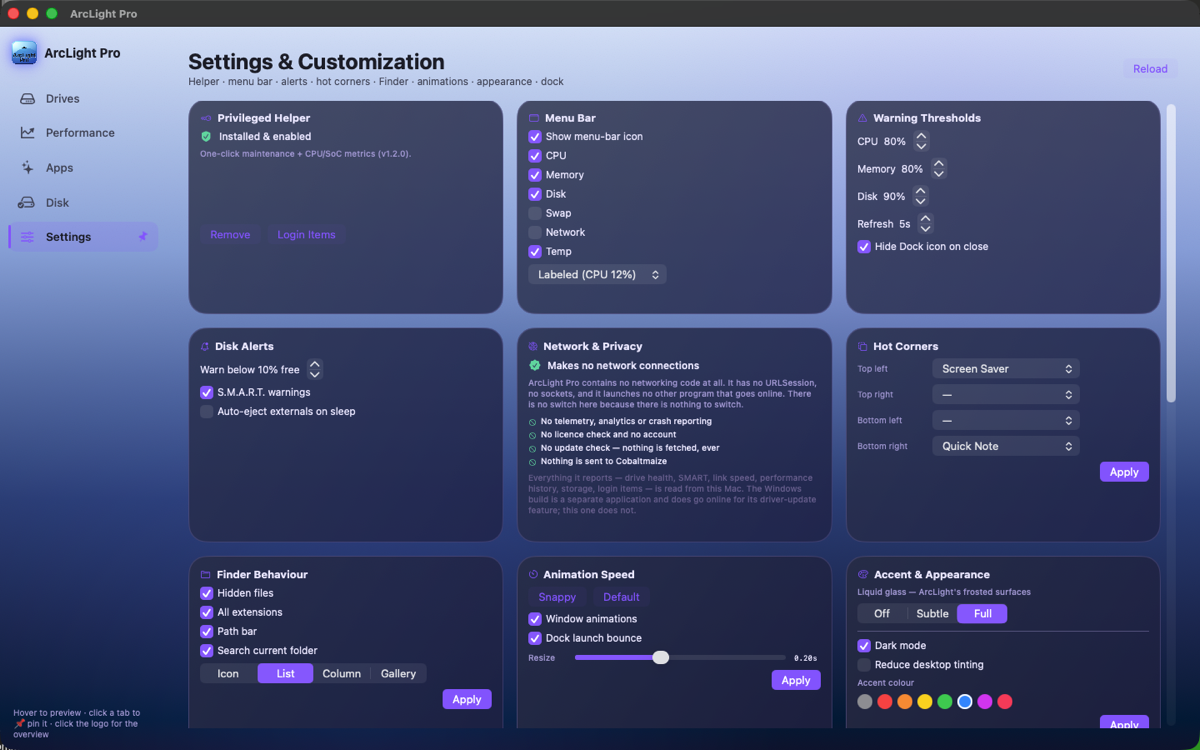The image size is (1200, 750).
Task: Apply the Animation Speed settings
Action: (796, 680)
